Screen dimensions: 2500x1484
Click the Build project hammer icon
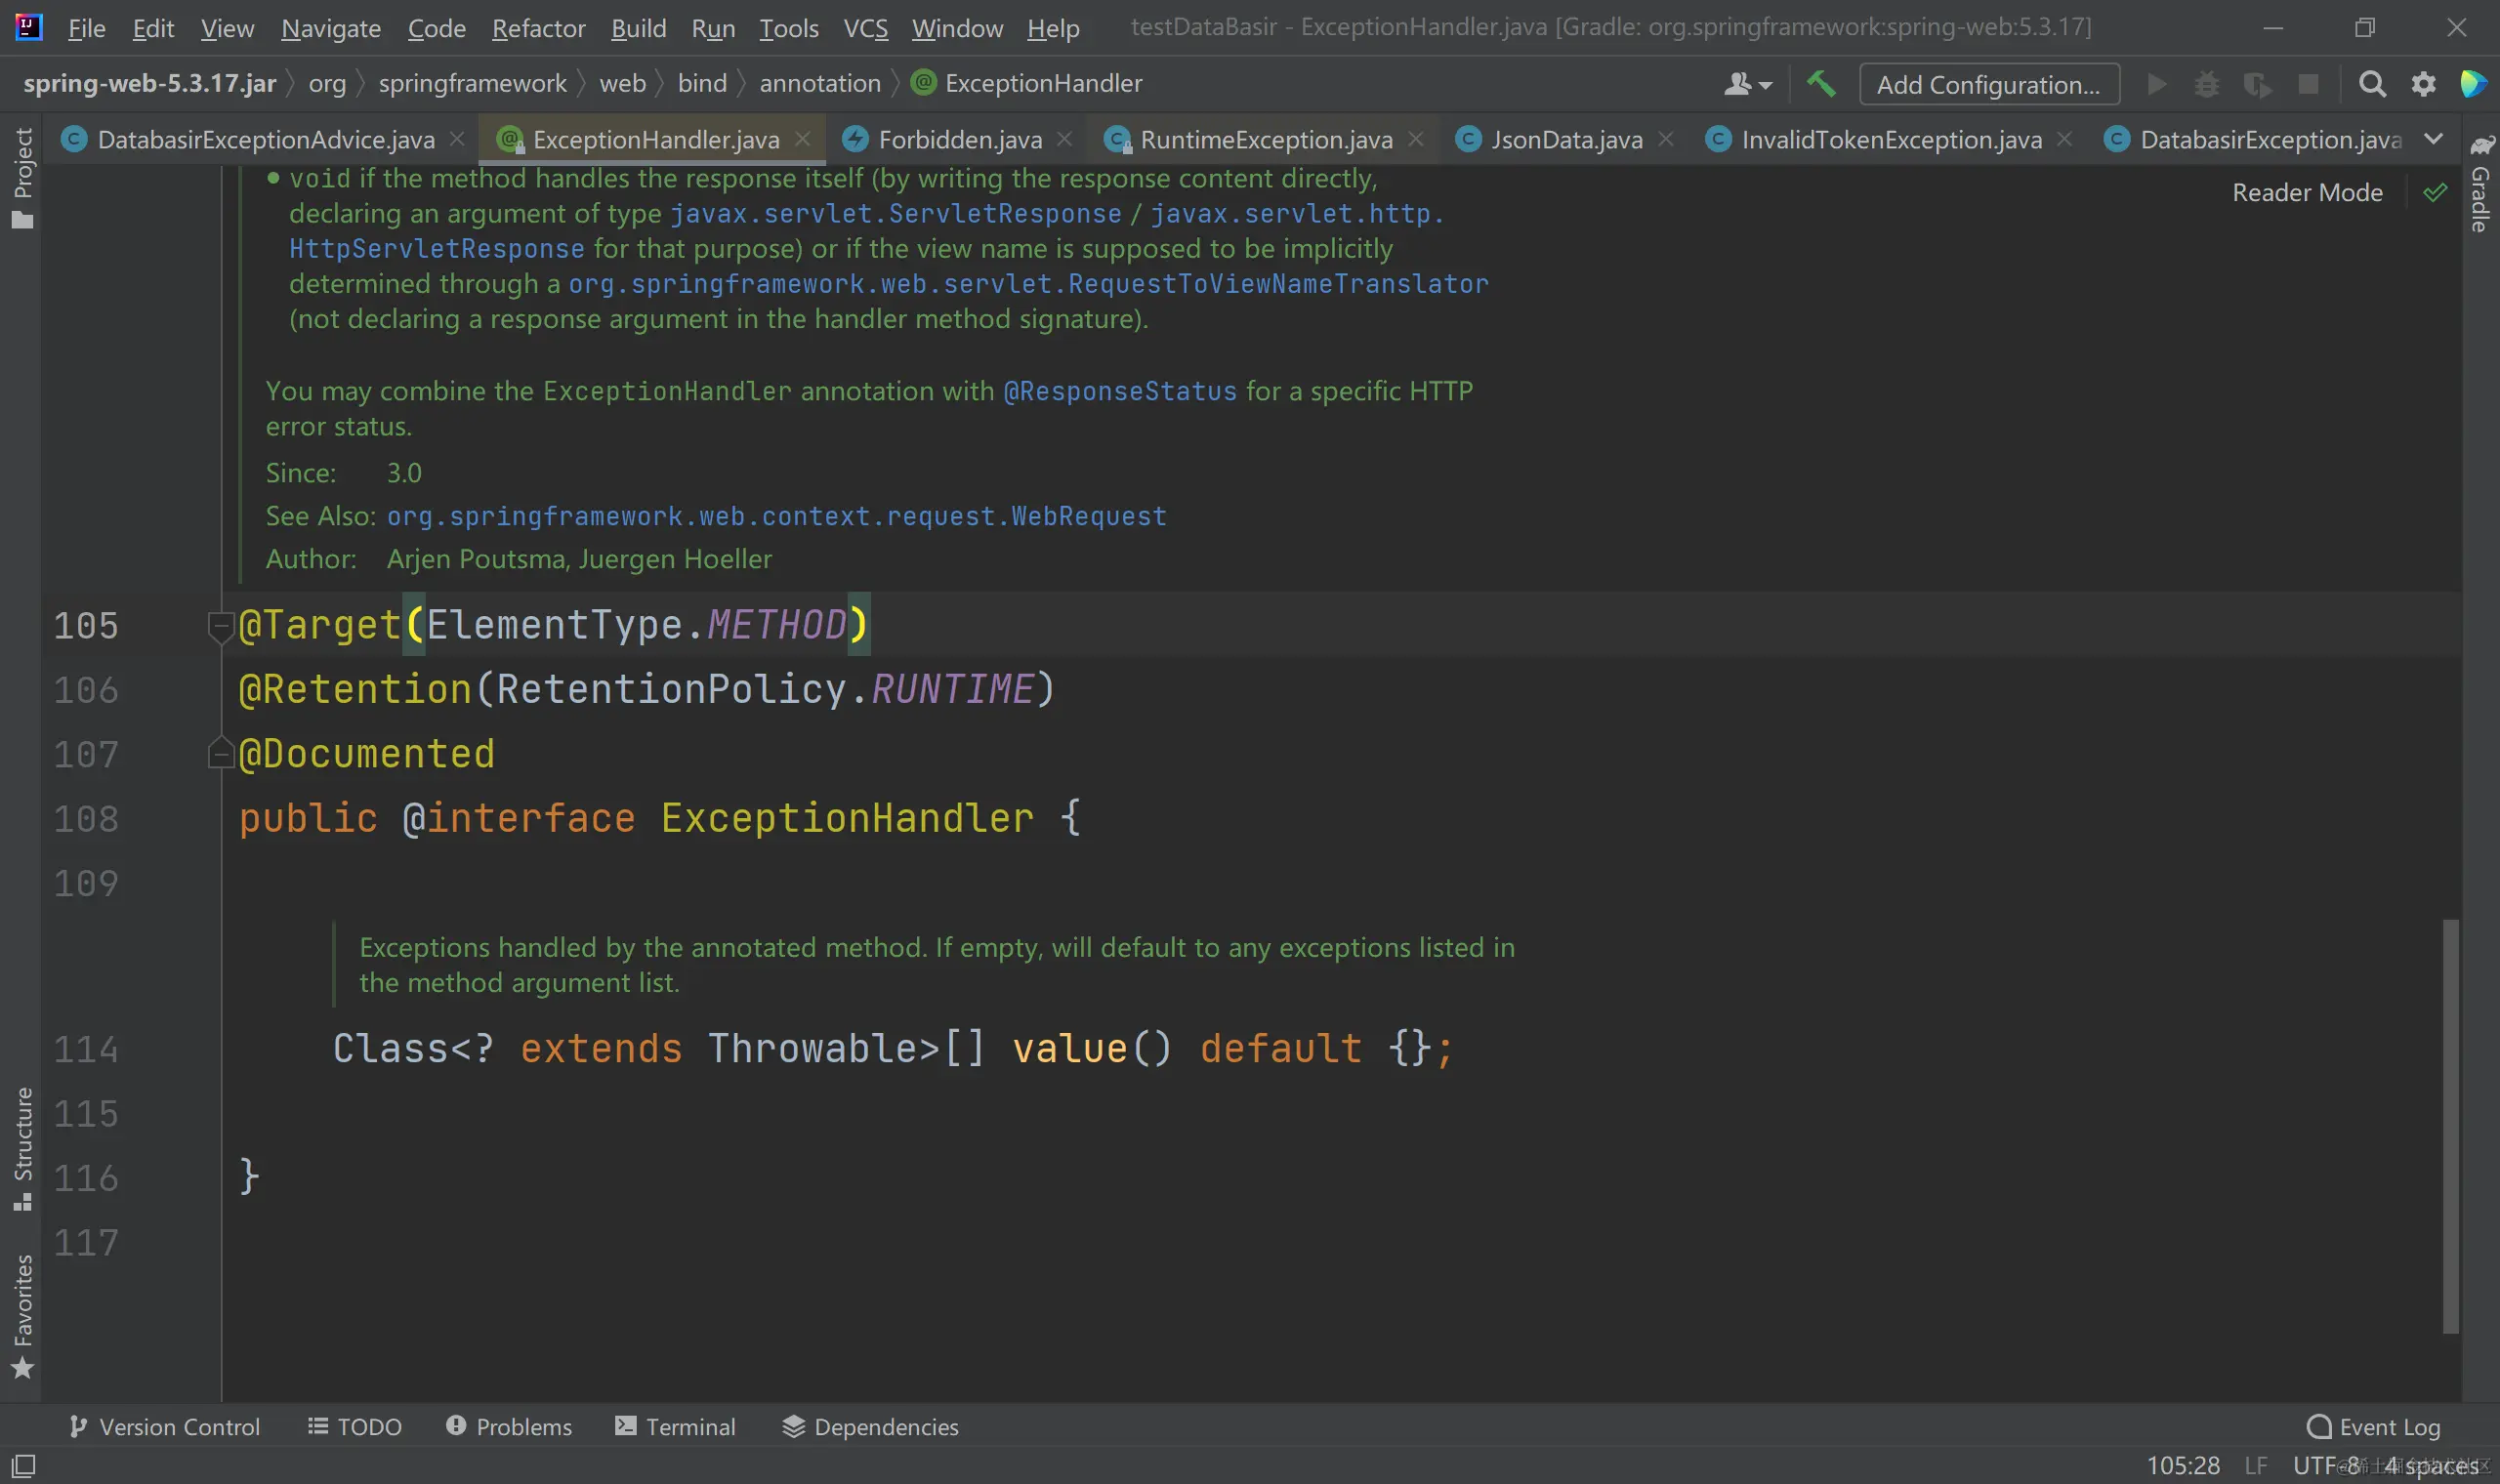click(1820, 84)
